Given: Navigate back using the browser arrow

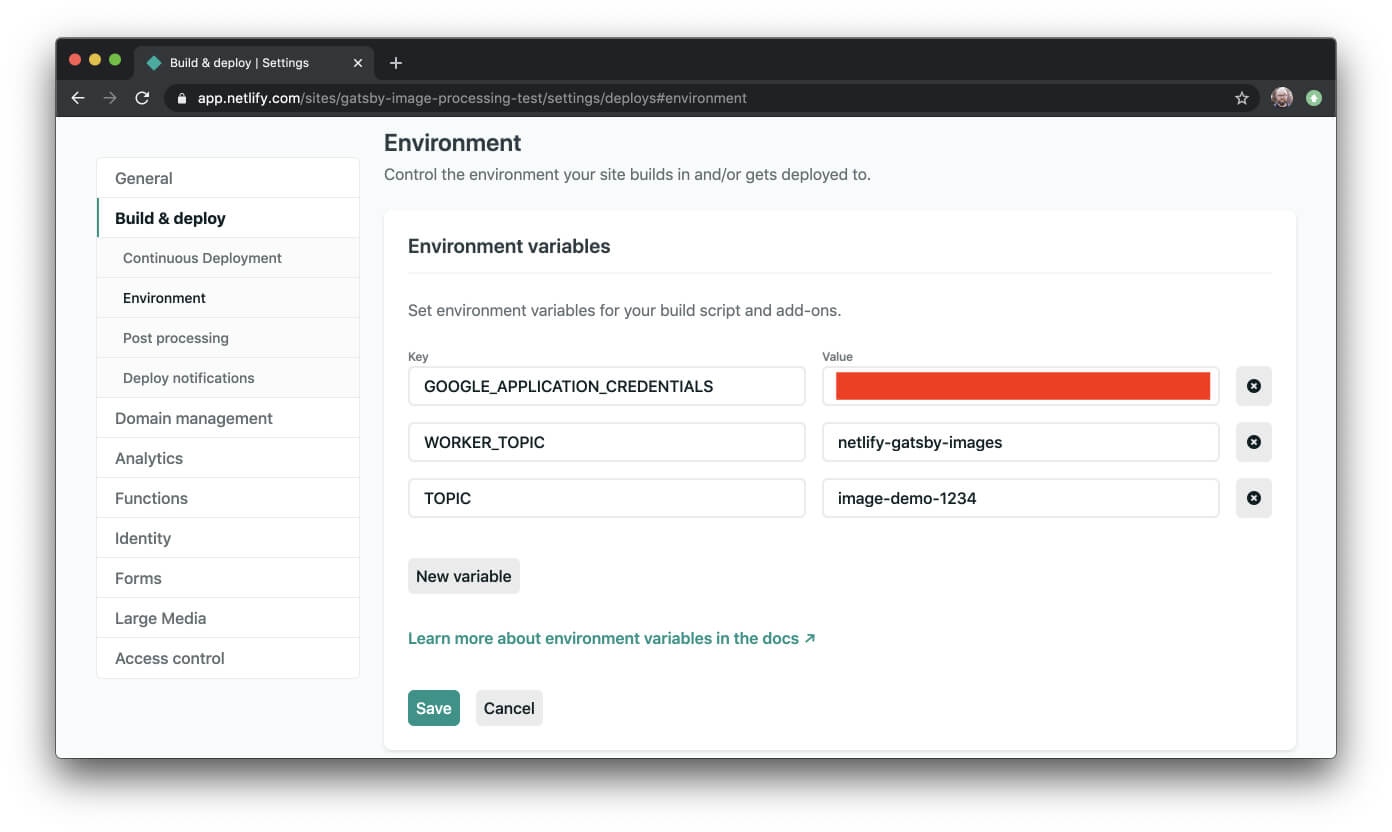Looking at the screenshot, I should point(78,97).
